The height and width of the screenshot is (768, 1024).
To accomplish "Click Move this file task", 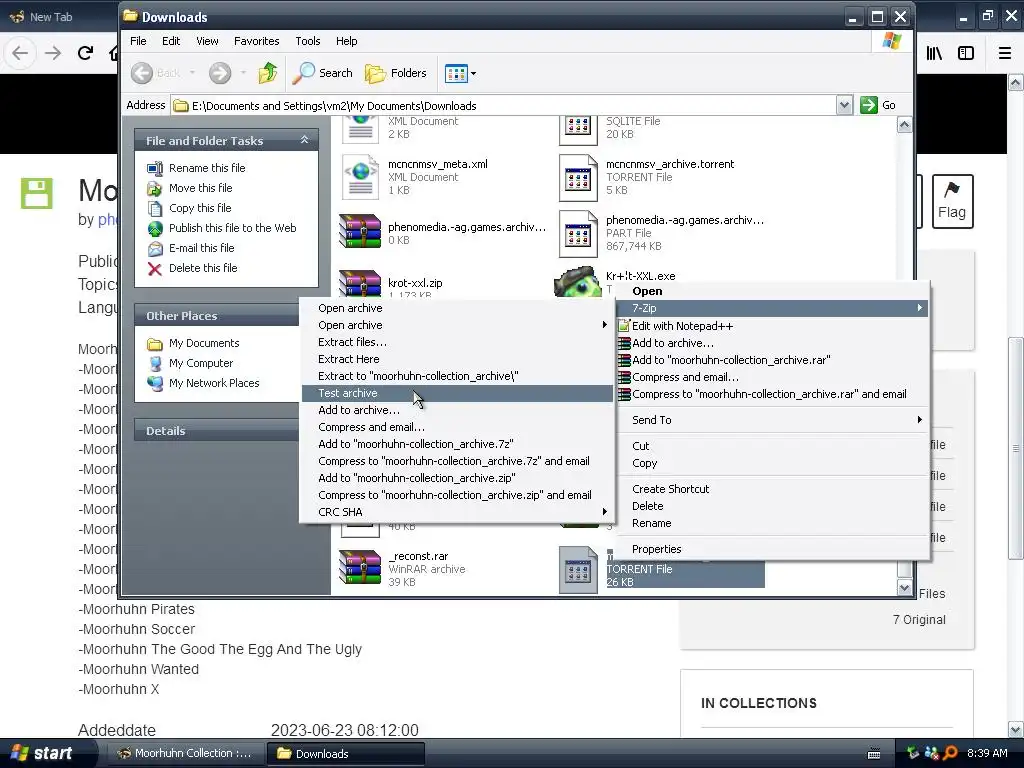I will (200, 188).
